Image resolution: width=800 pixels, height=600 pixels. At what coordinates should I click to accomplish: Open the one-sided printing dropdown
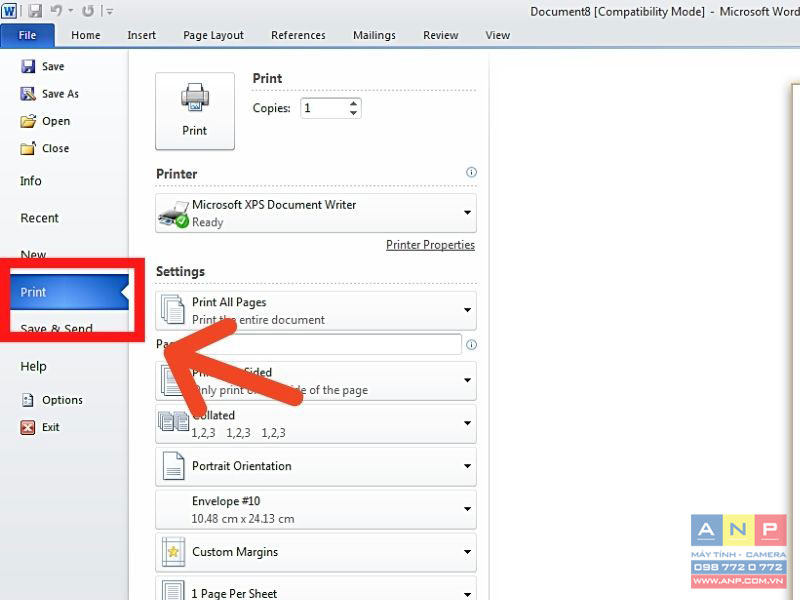point(316,381)
